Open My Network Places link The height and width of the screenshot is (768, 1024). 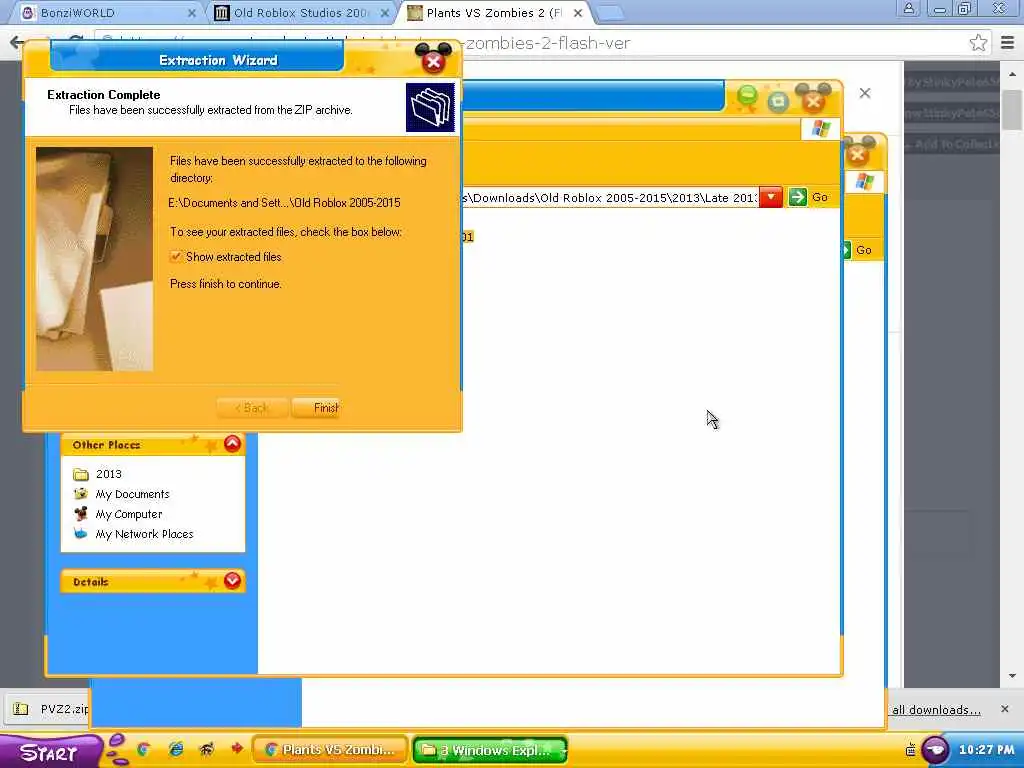(x=144, y=534)
